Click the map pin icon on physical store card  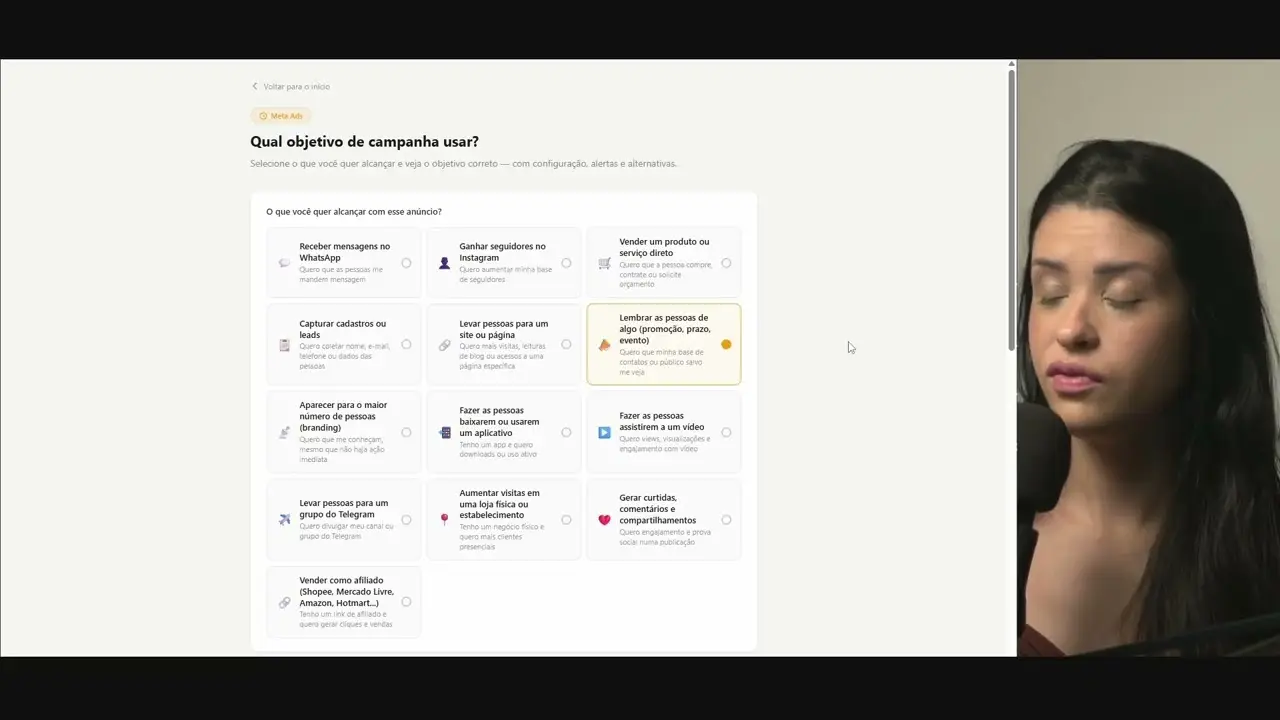click(444, 520)
